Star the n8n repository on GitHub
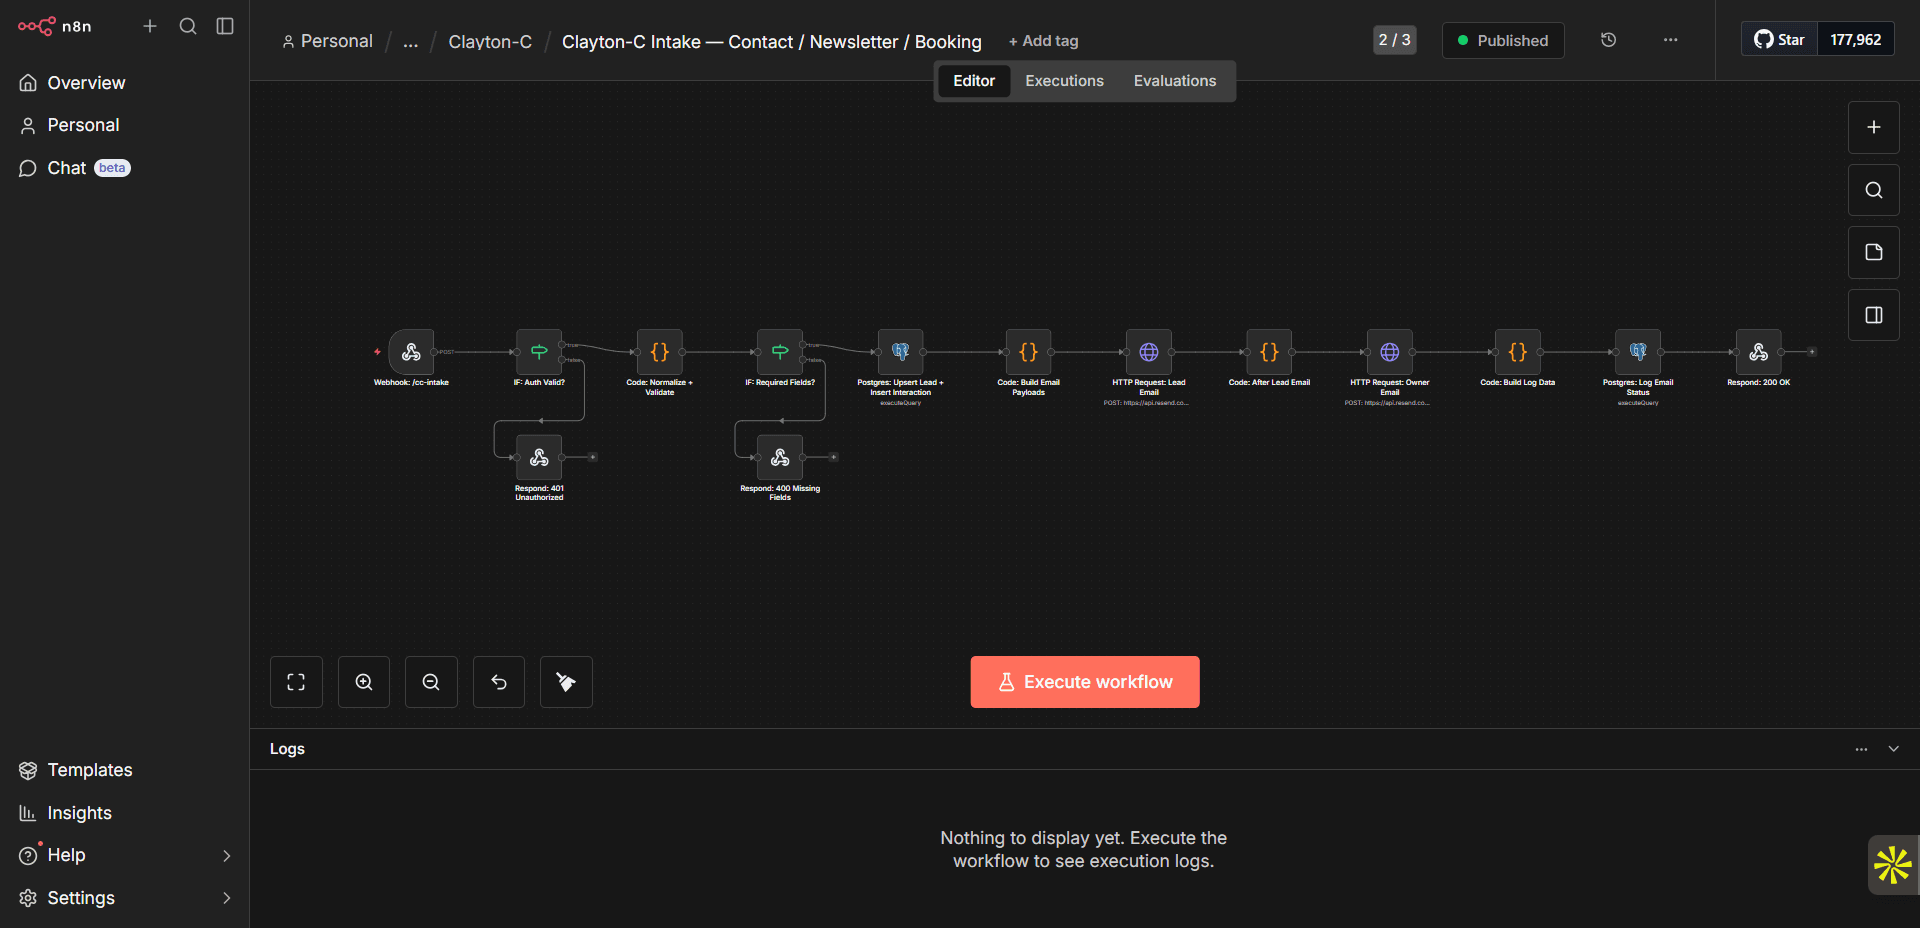The image size is (1920, 928). click(1779, 39)
